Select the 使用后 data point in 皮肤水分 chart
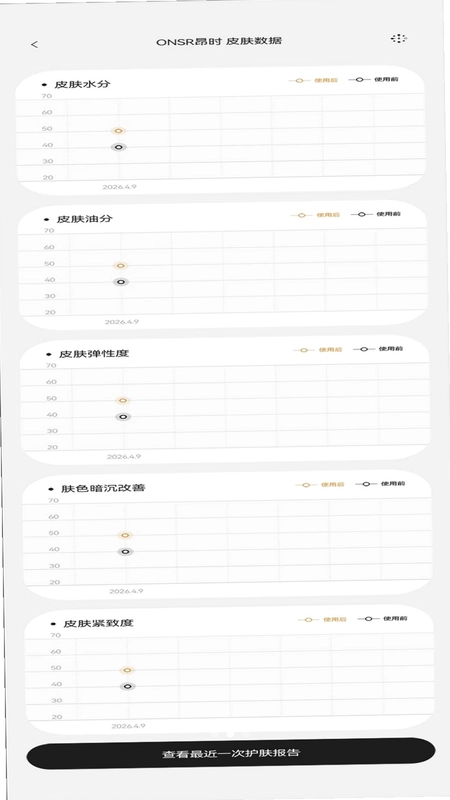Image resolution: width=450 pixels, height=800 pixels. 118,131
